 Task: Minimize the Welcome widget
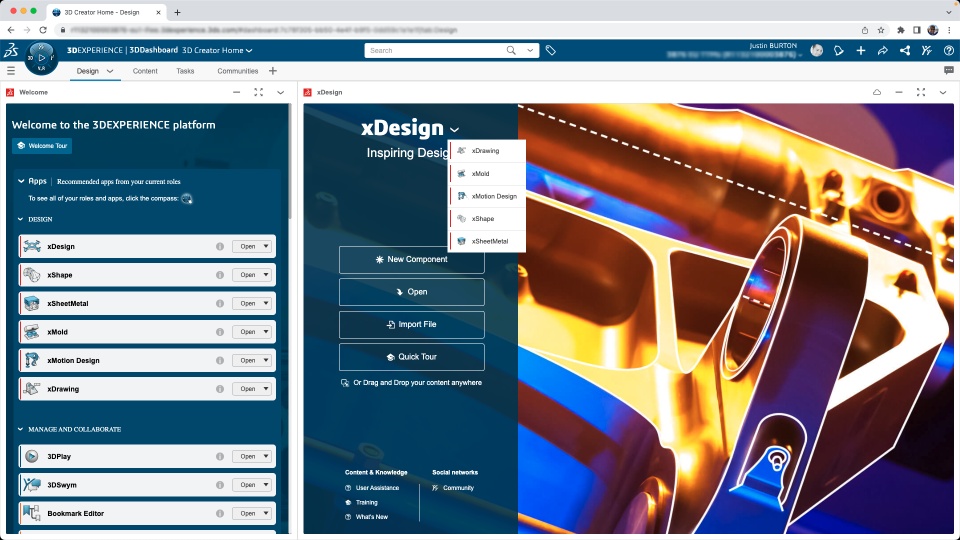point(236,92)
